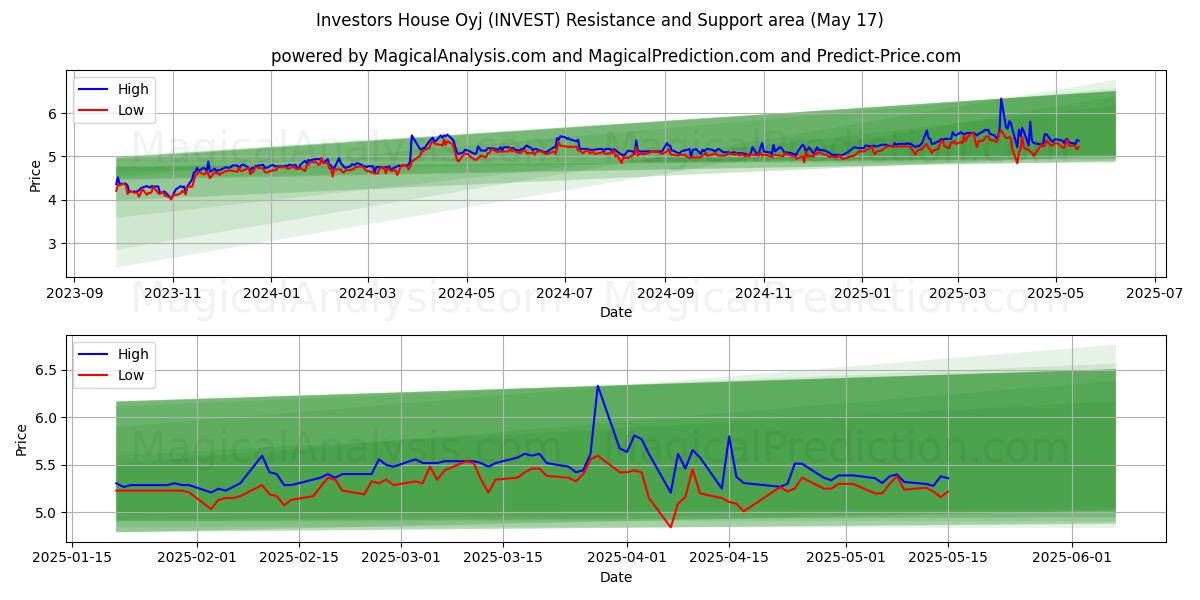Screen dimensions: 1200x600
Task: Click the '2025-03-15' date label on bottom chart
Action: pyautogui.click(x=504, y=559)
